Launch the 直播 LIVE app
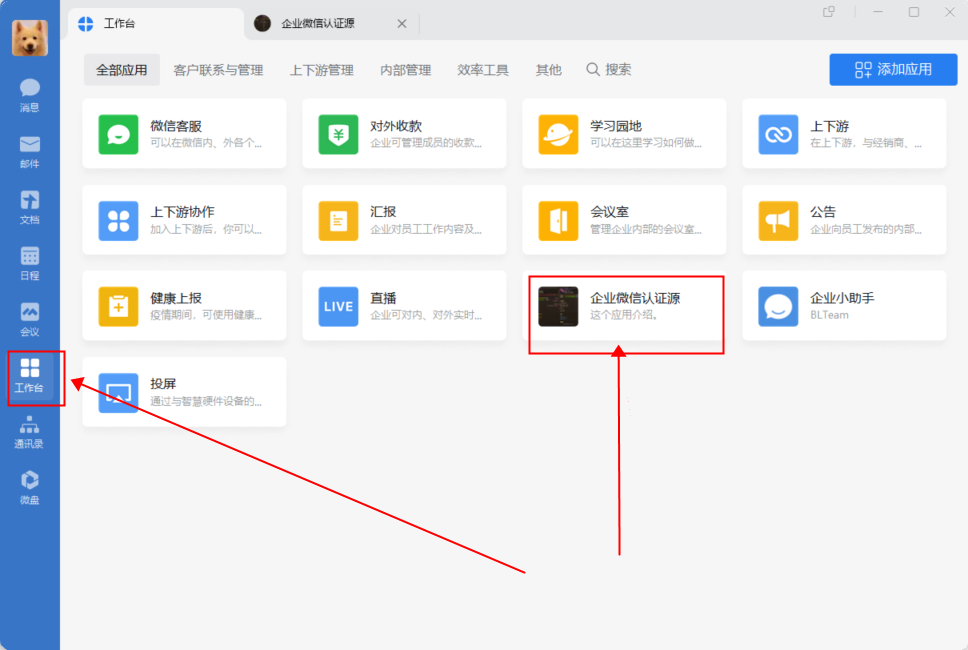968x650 pixels. coord(404,305)
